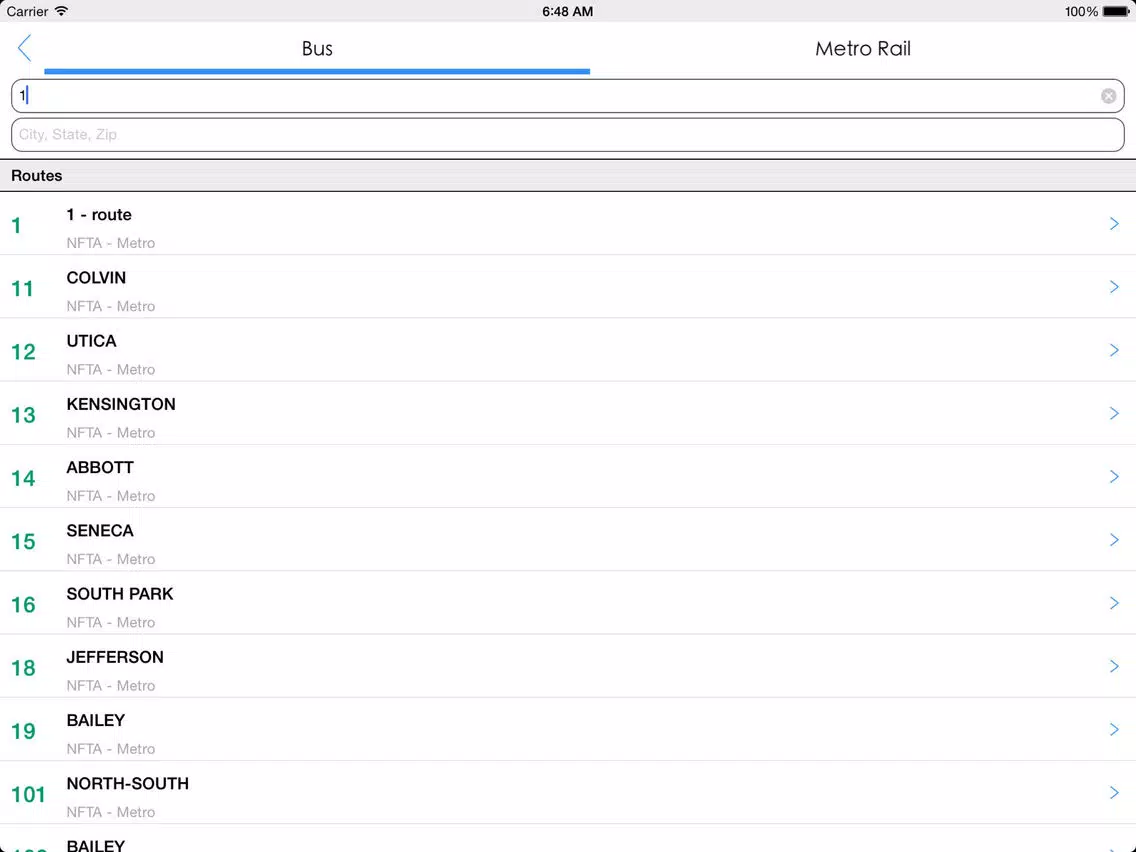Open the chevron for NORTH-SOUTH route
This screenshot has width=1136, height=852.
click(1114, 793)
